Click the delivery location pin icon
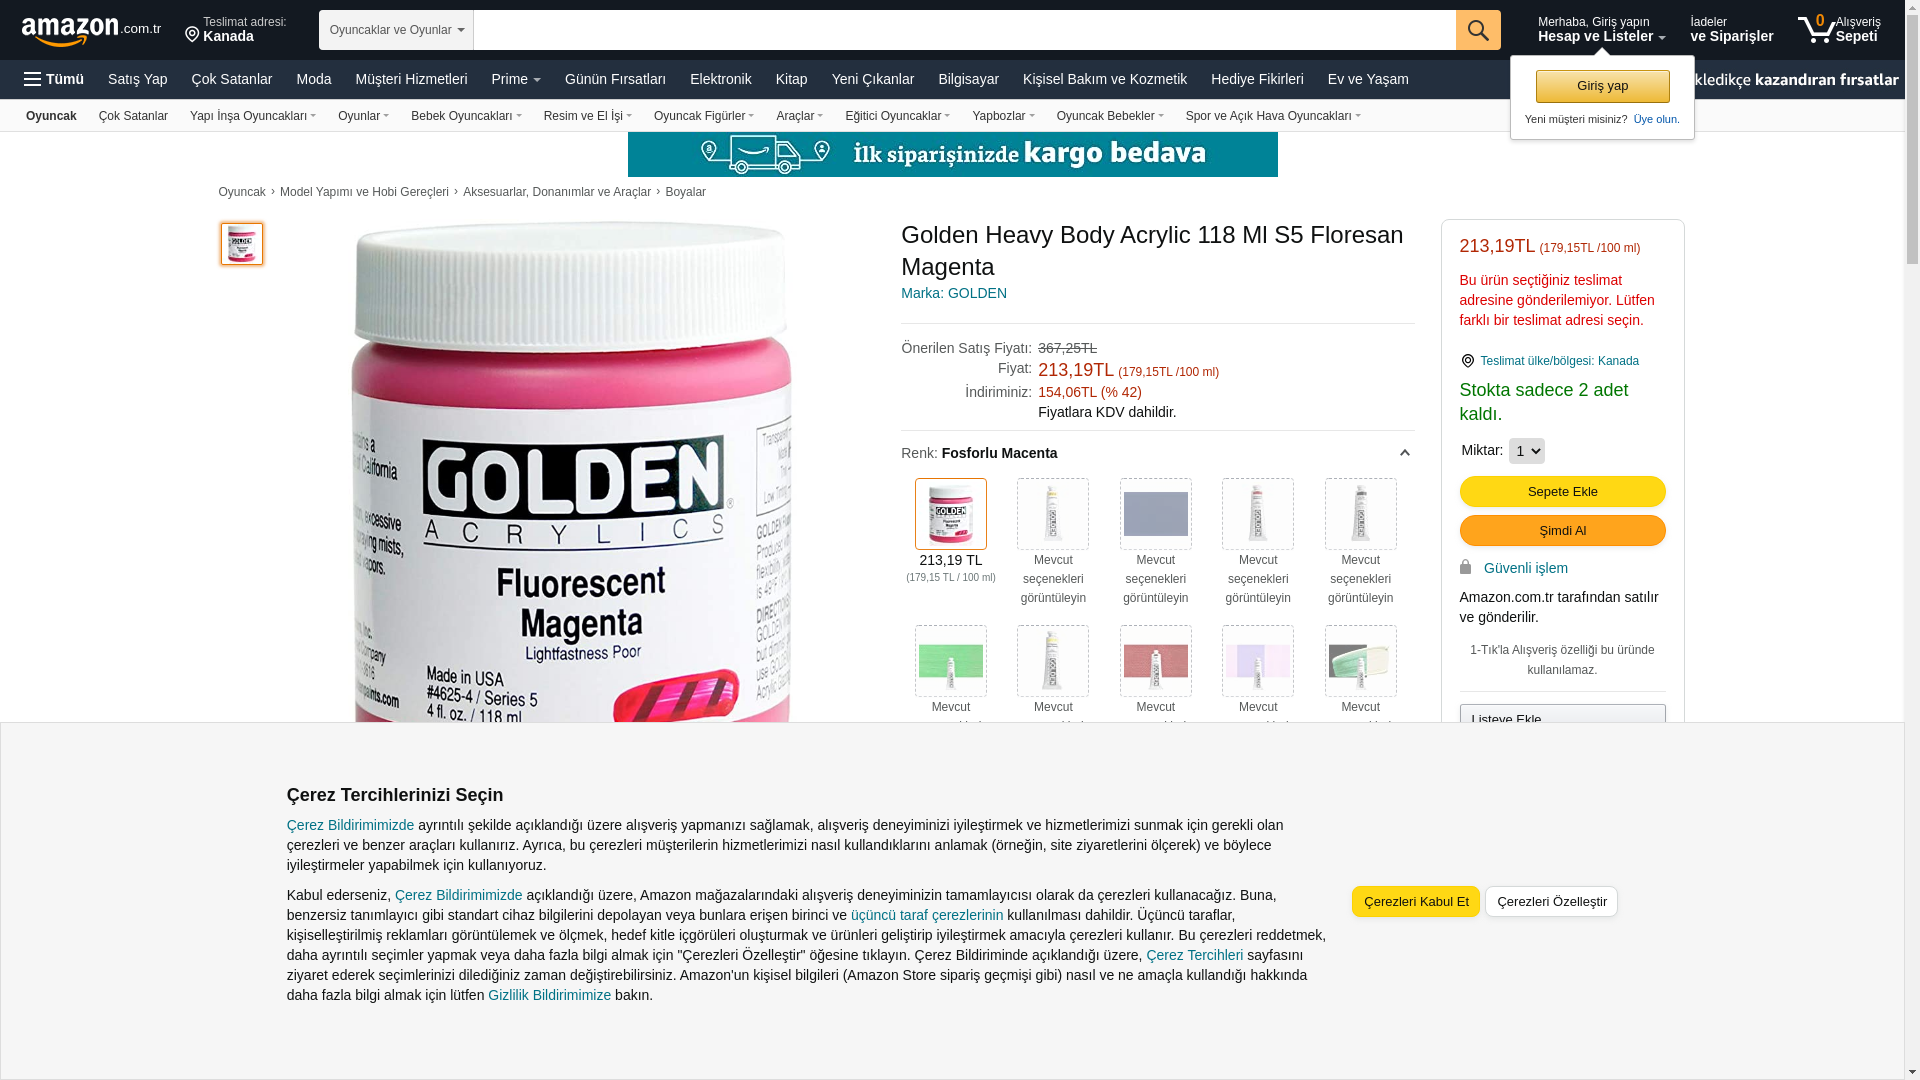The width and height of the screenshot is (1920, 1080). 192,35
